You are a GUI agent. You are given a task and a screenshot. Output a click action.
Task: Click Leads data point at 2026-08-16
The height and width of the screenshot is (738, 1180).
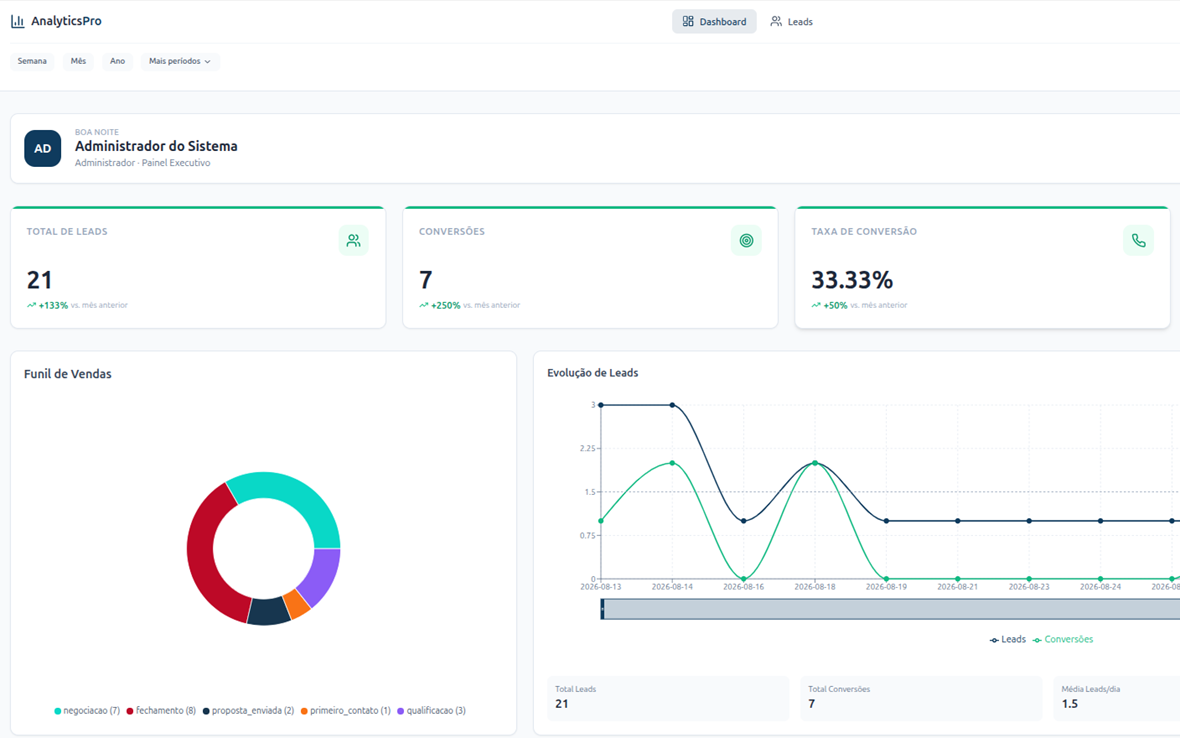pos(744,521)
